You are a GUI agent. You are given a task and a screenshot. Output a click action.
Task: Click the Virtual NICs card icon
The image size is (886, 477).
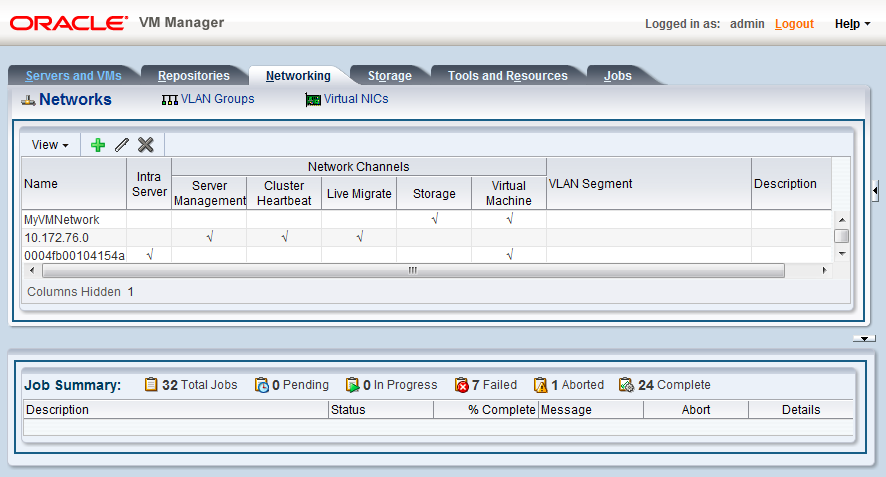313,100
